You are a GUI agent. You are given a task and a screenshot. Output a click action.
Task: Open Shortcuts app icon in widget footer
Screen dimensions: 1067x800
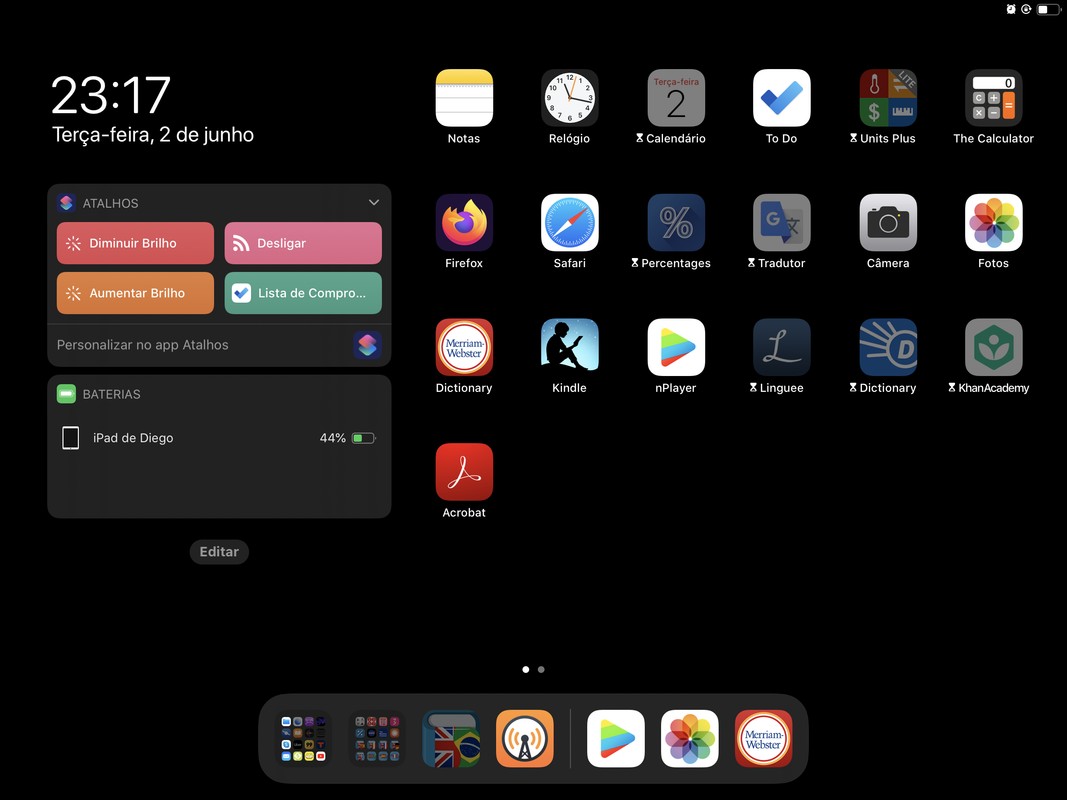(367, 345)
